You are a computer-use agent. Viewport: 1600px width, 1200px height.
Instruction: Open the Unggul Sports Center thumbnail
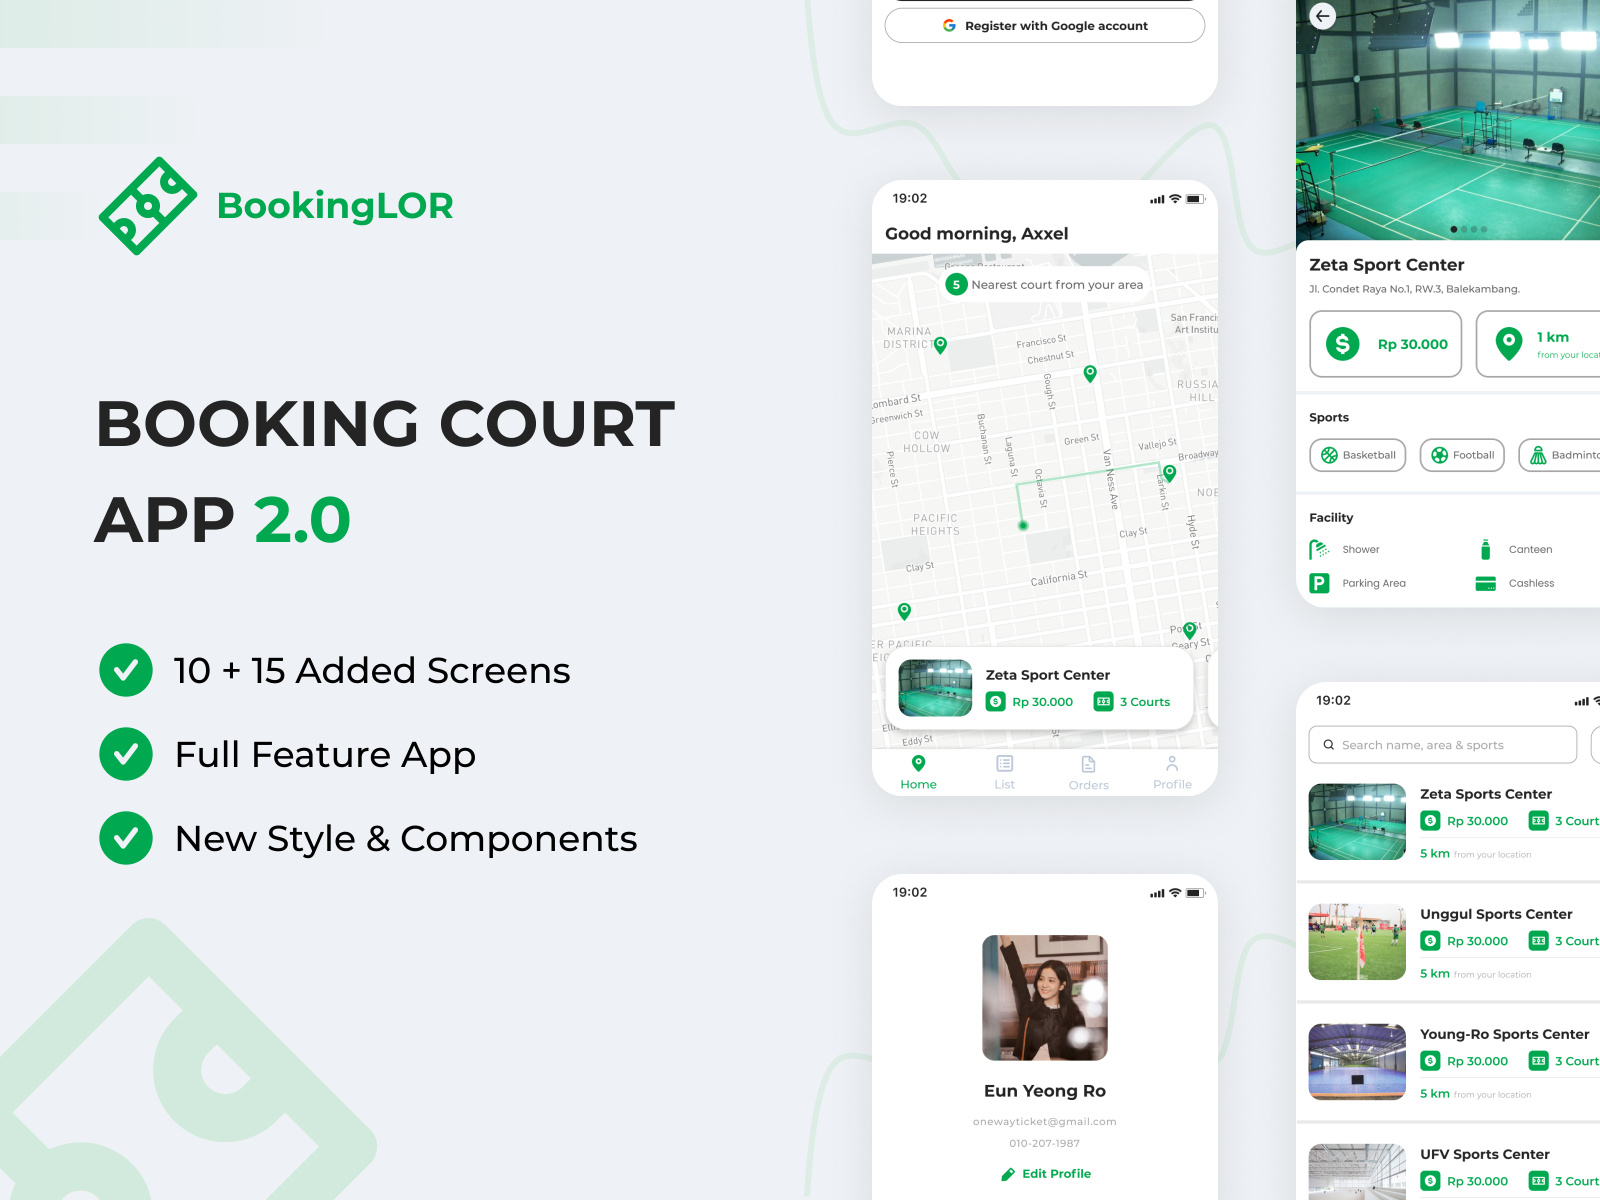(x=1358, y=942)
